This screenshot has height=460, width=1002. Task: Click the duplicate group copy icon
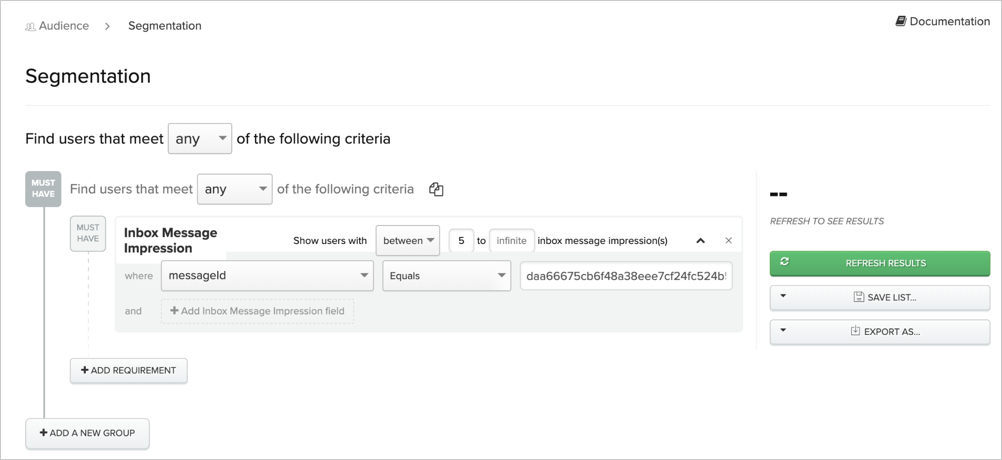click(x=436, y=189)
